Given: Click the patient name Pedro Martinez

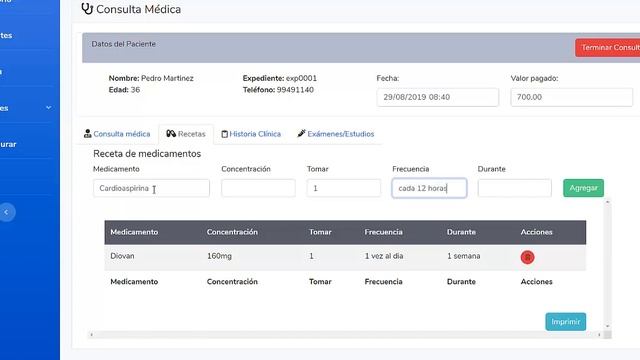Looking at the screenshot, I should [x=167, y=78].
